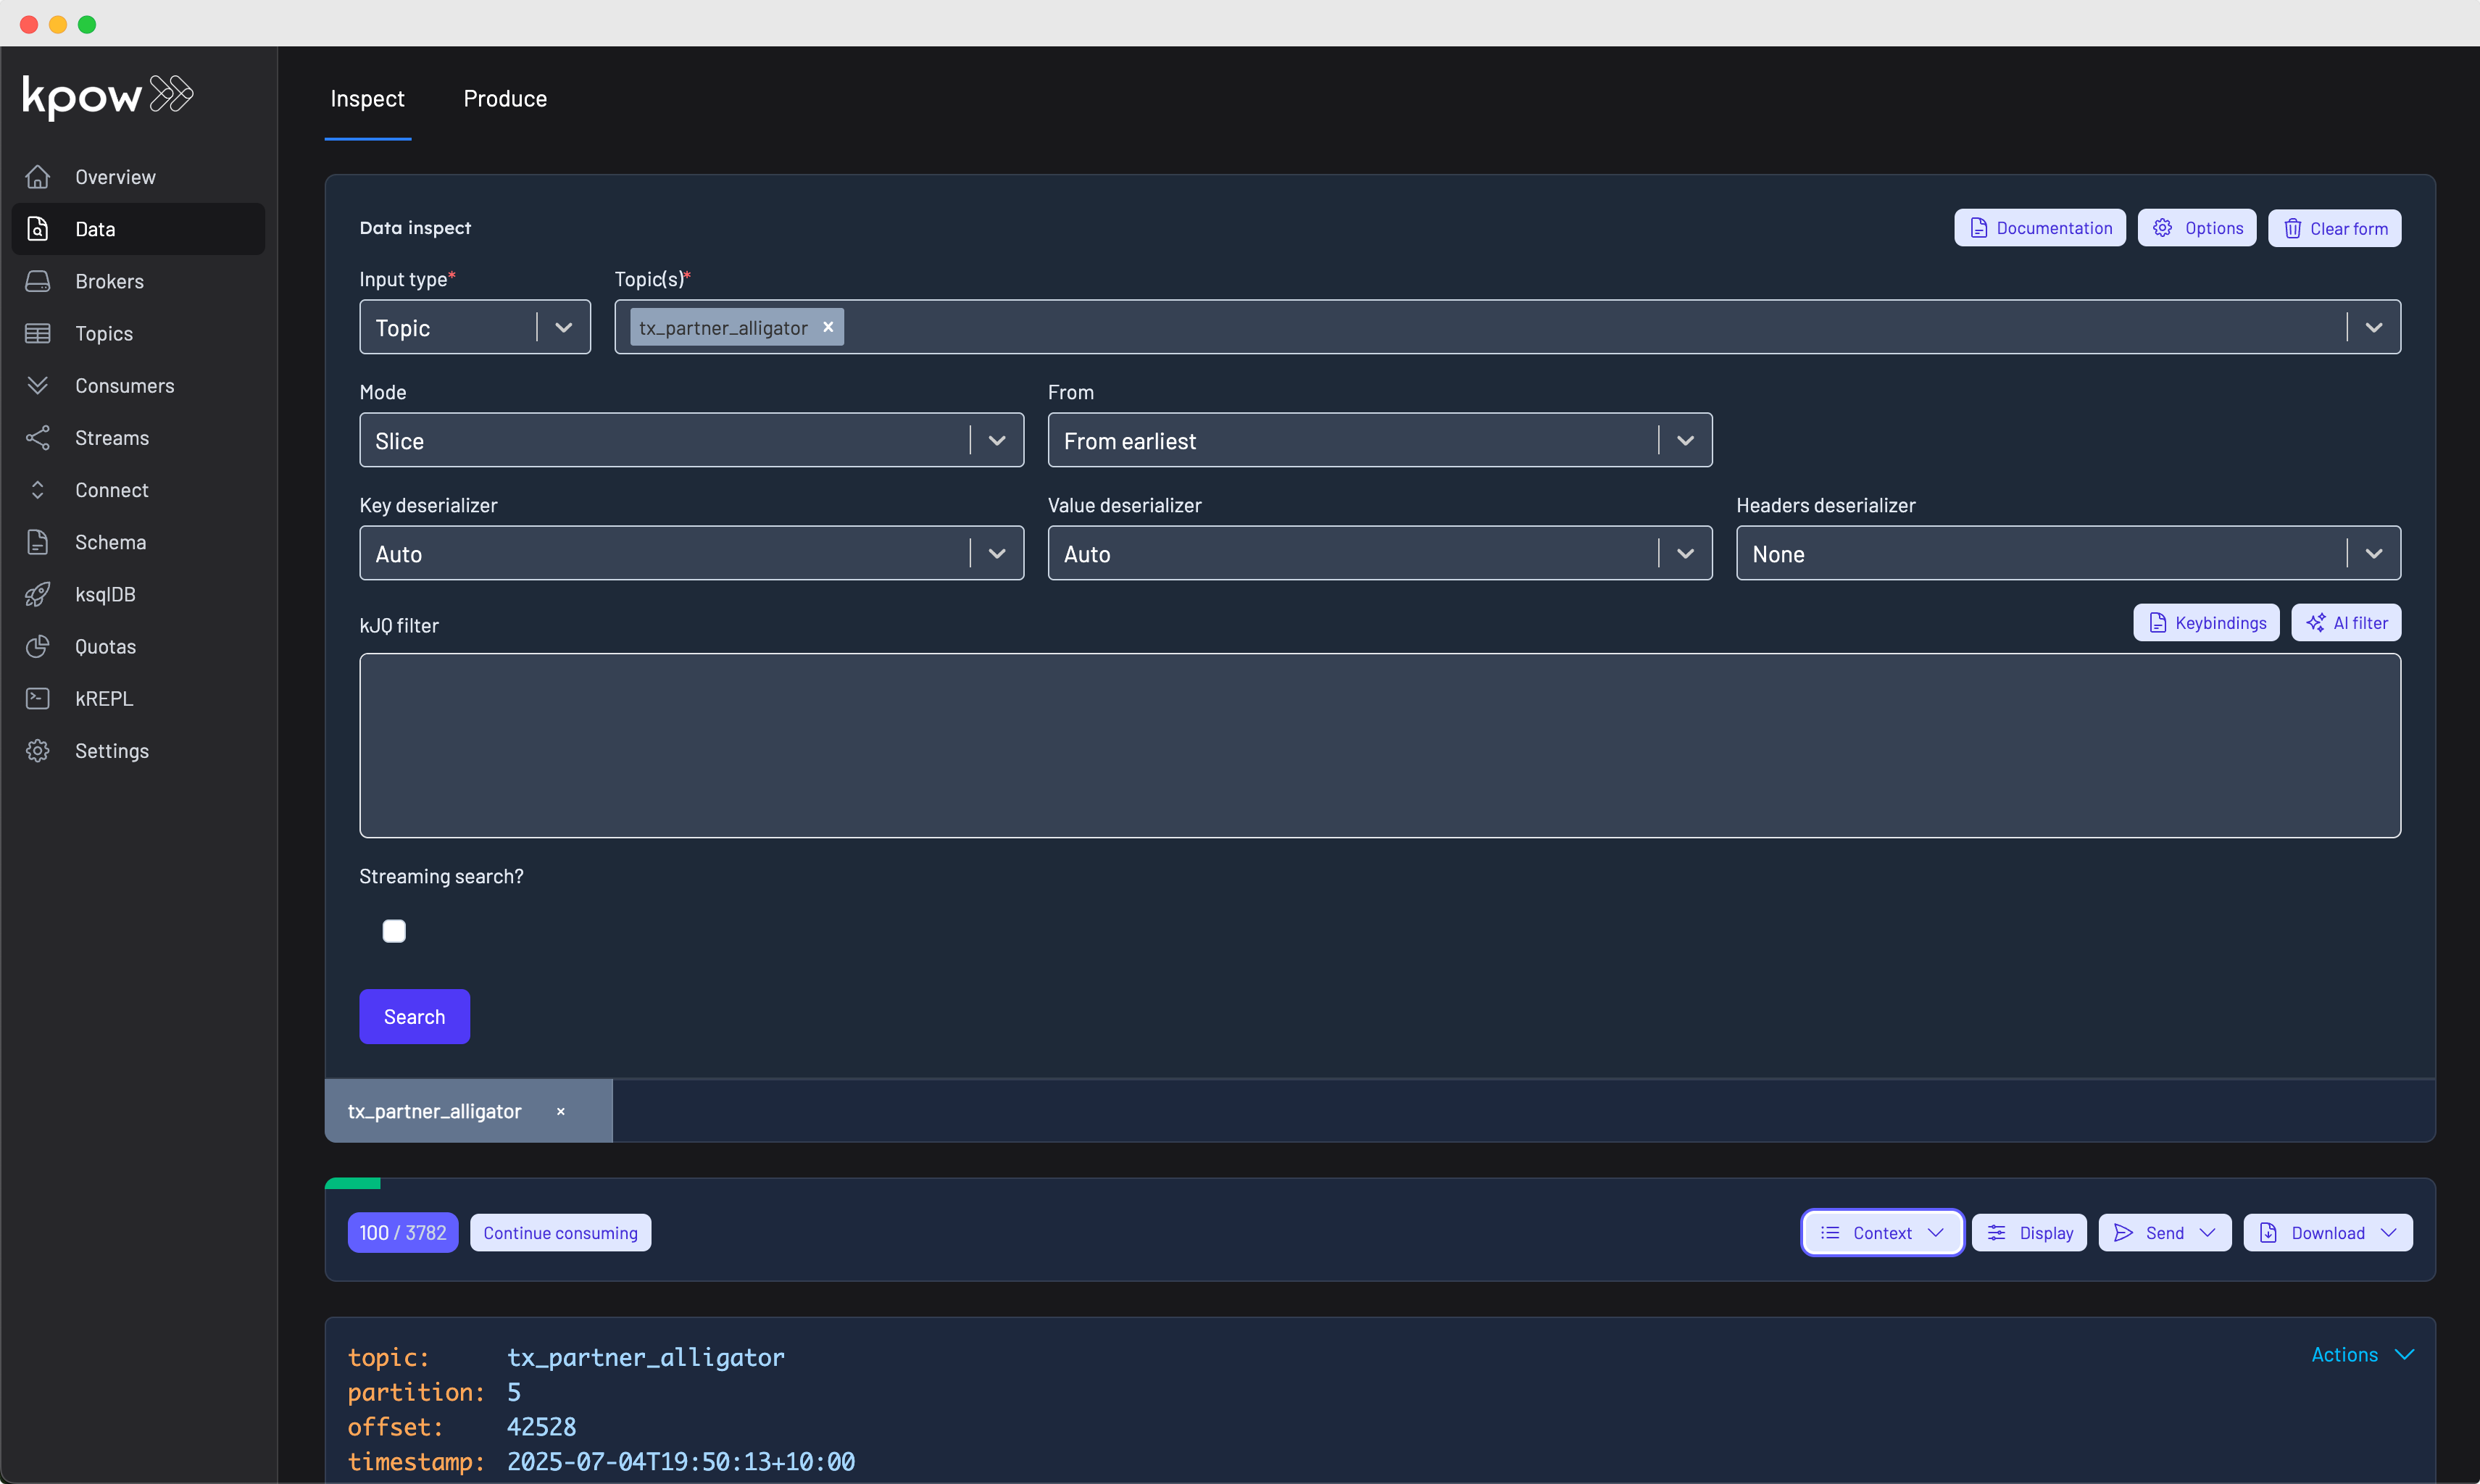The image size is (2480, 1484).
Task: Expand the Mode dropdown showing Slice
Action: [996, 441]
